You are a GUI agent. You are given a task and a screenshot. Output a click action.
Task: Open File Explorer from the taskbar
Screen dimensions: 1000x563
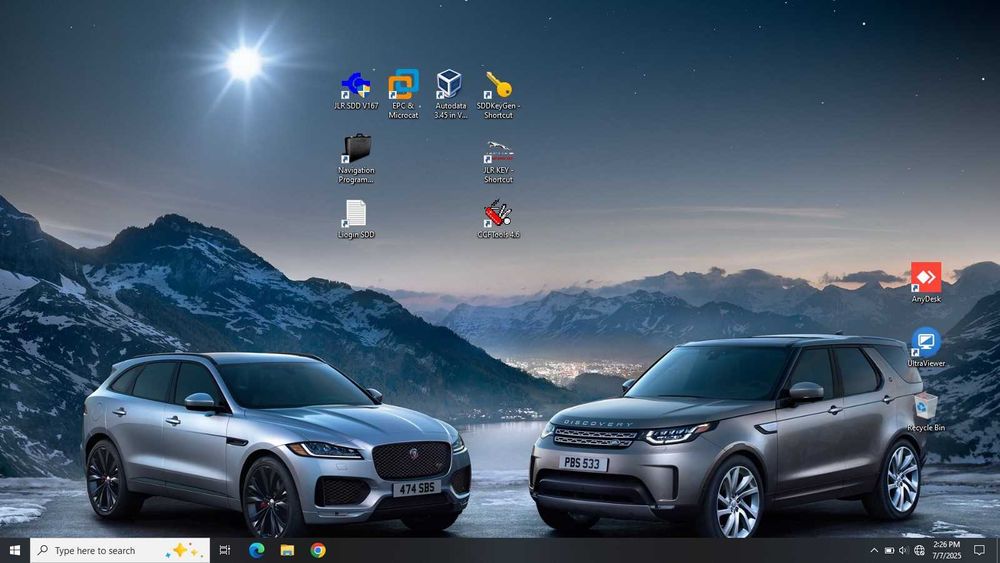pos(287,550)
